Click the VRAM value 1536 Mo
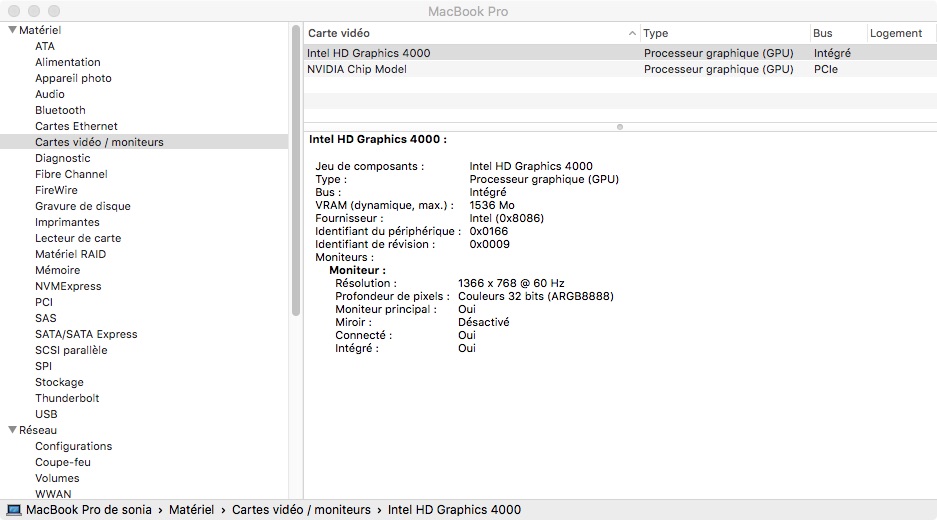Screen dimensions: 937x520 point(492,205)
